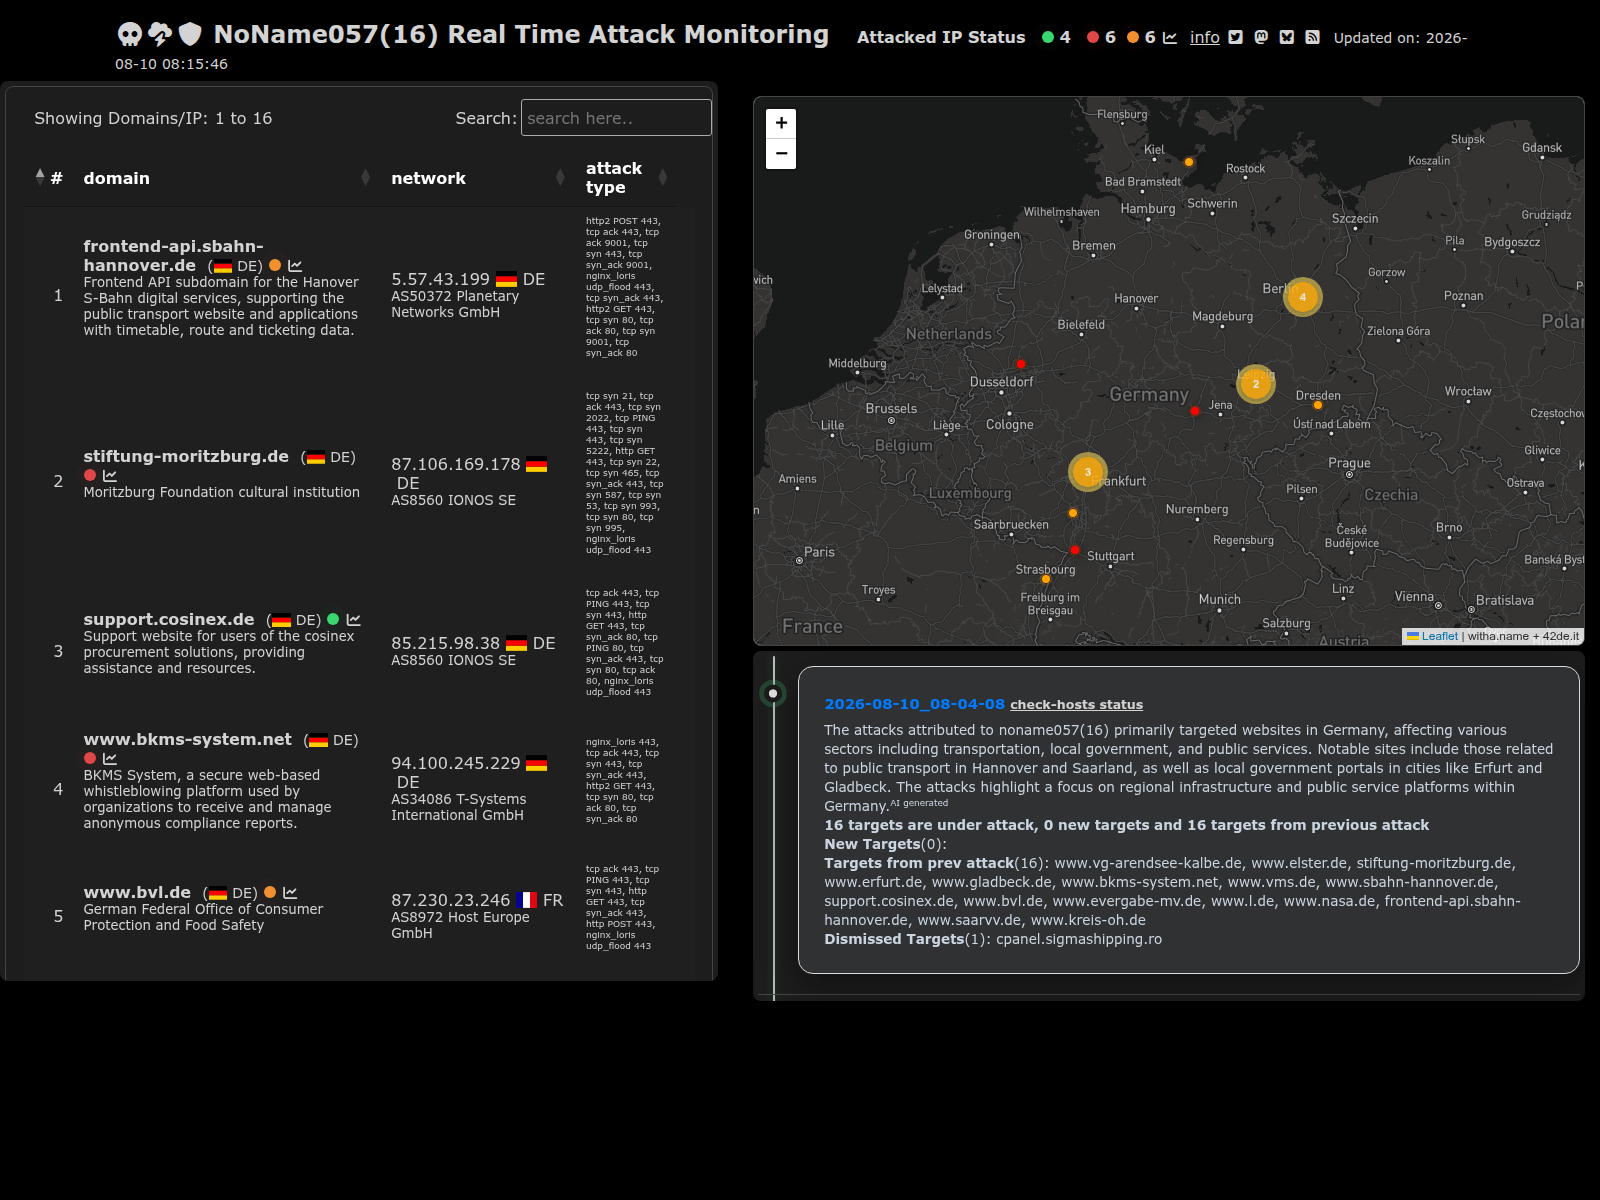This screenshot has width=1600, height=1200.
Task: Open the frontend-api.sbahn-hannover.de domain link
Action: (x=173, y=256)
